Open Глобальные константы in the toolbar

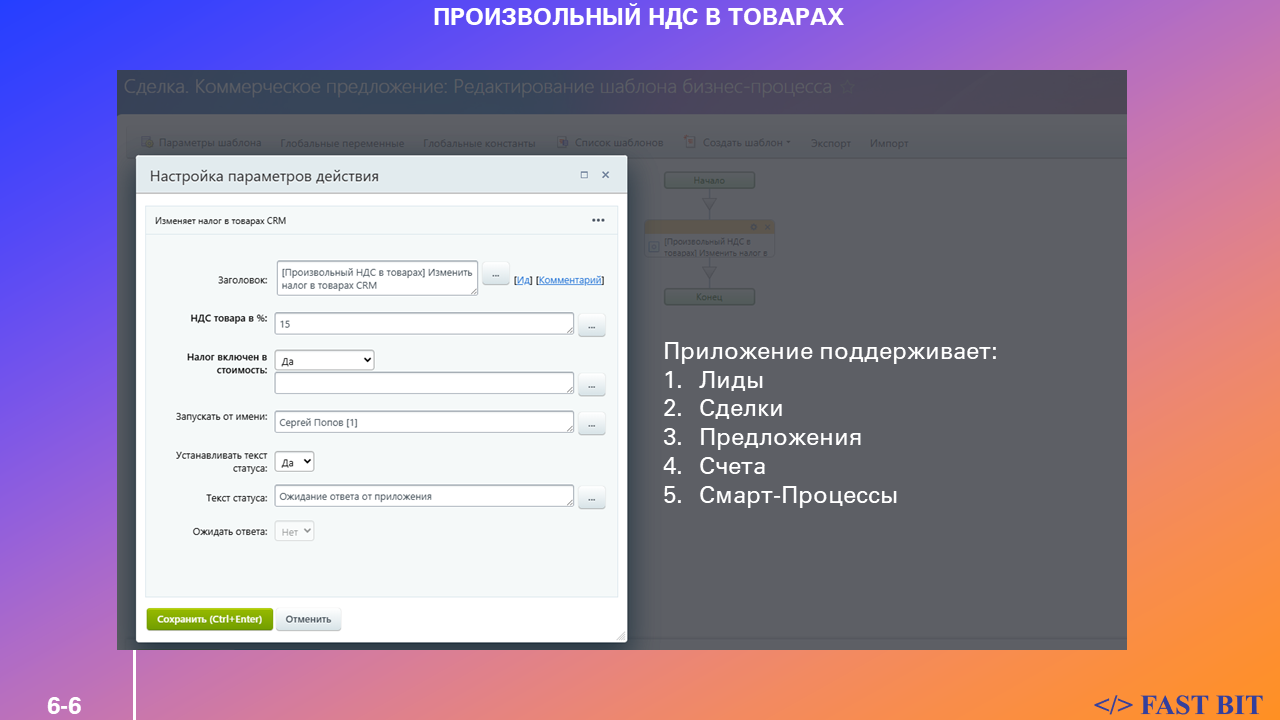coord(479,143)
